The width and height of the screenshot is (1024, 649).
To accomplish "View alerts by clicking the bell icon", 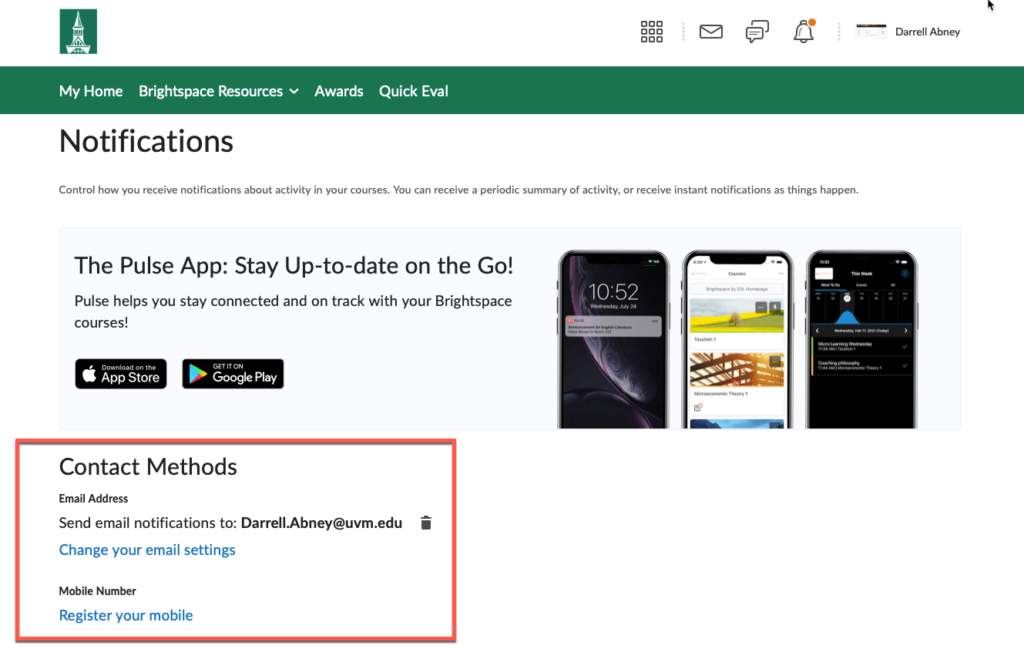I will click(803, 34).
